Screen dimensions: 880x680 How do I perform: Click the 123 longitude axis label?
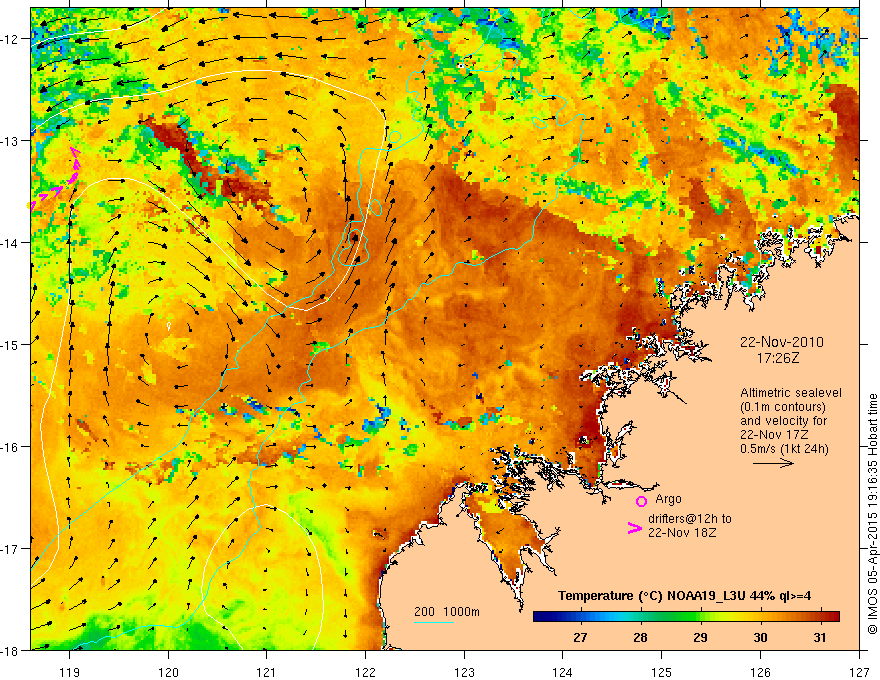pyautogui.click(x=464, y=672)
